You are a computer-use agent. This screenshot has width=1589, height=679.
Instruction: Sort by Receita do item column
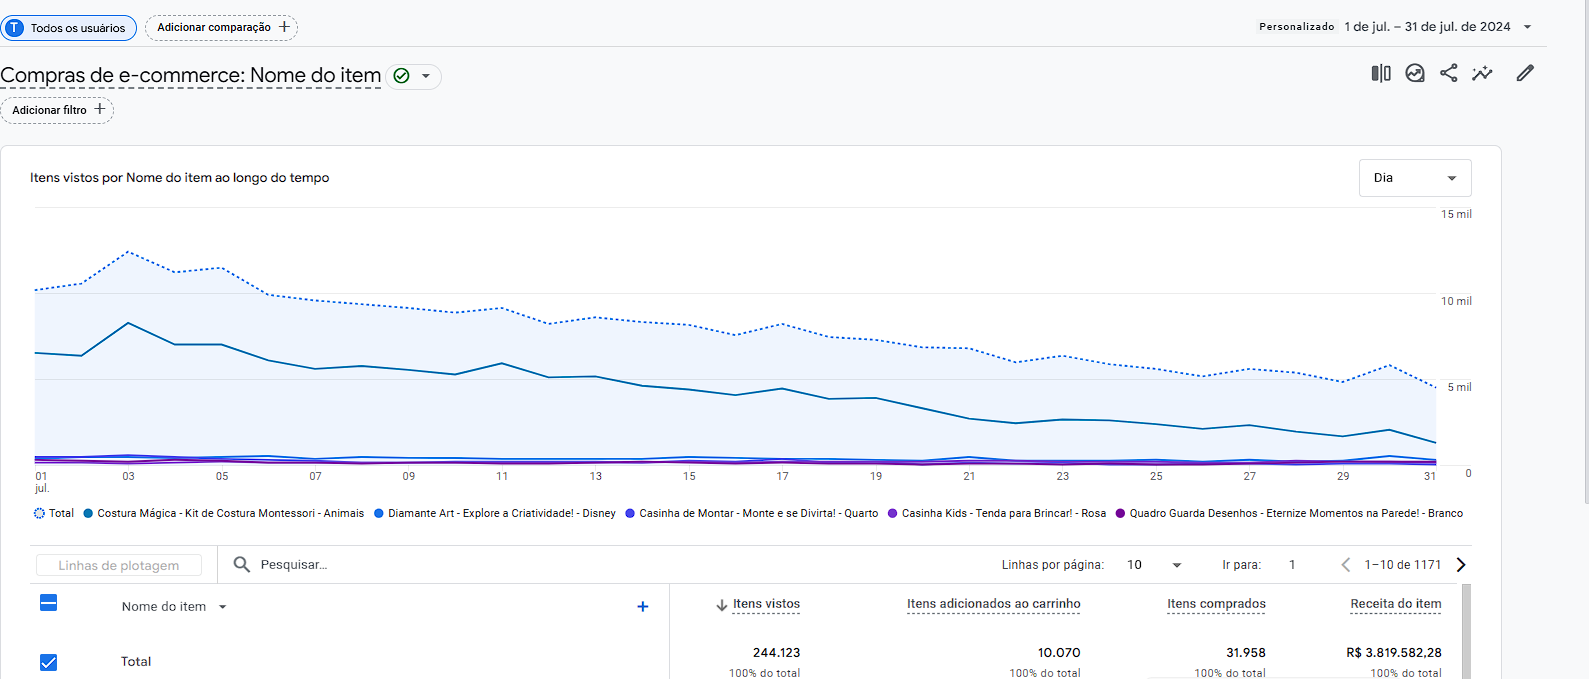click(1395, 604)
